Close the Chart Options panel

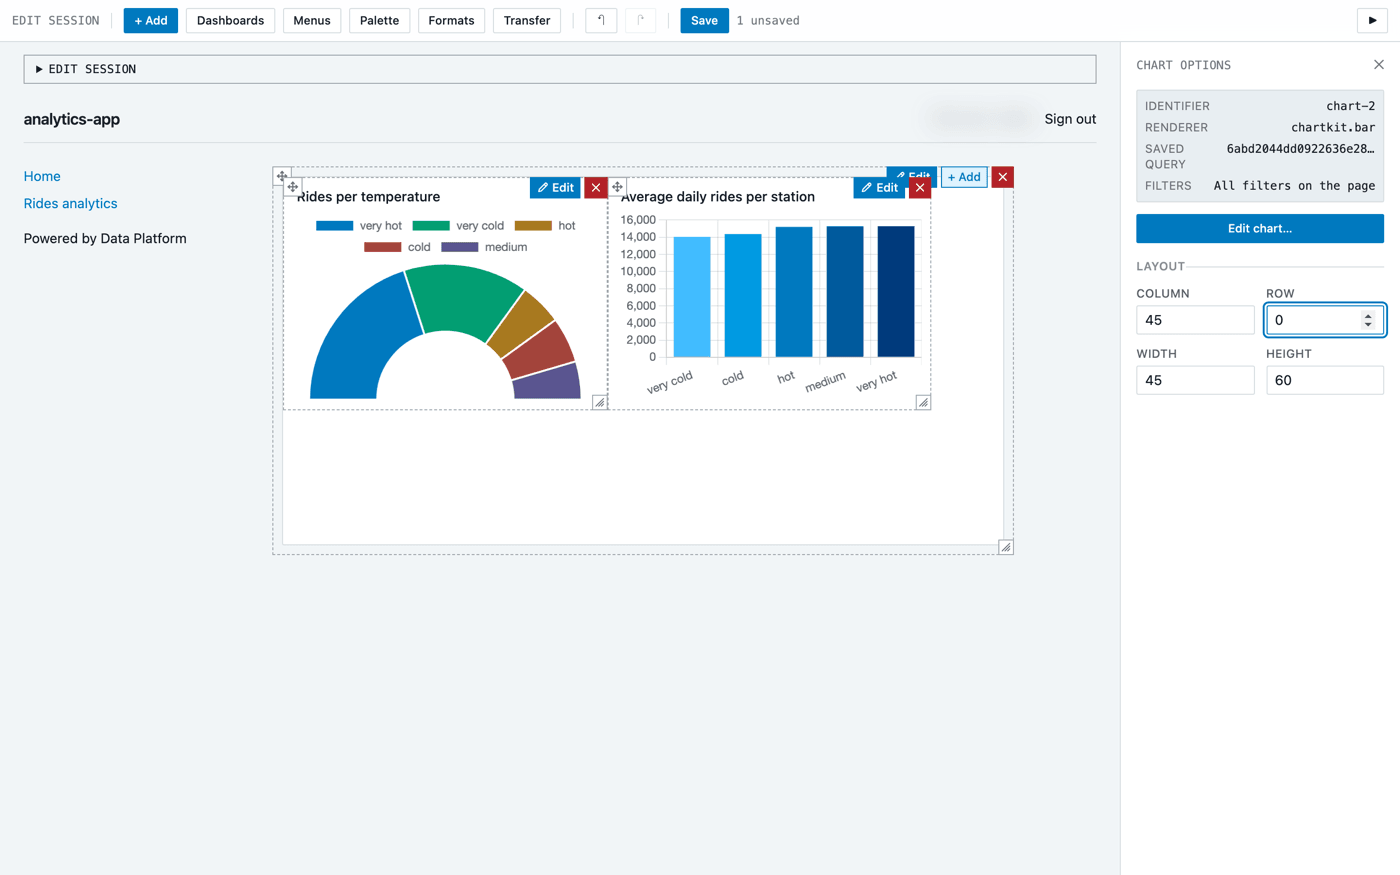[1379, 65]
